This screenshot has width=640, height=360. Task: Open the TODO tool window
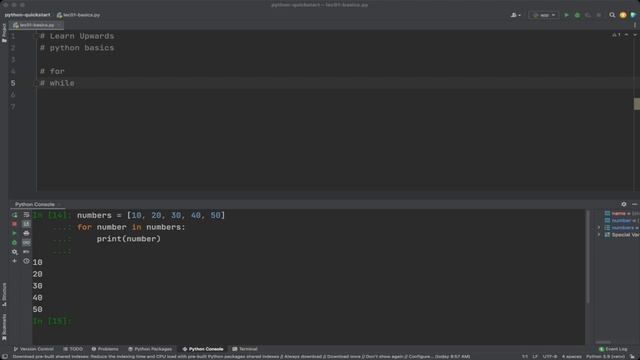[x=73, y=349]
